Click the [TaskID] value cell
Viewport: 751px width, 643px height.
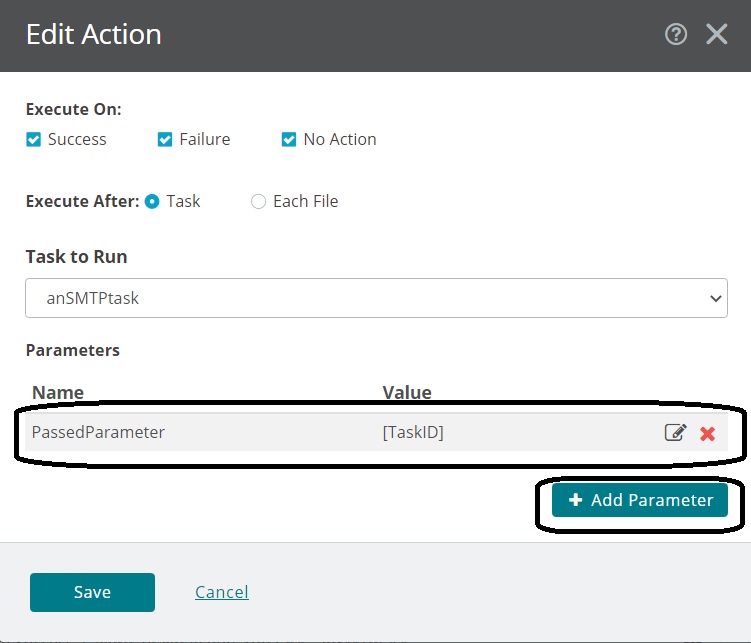pos(413,432)
